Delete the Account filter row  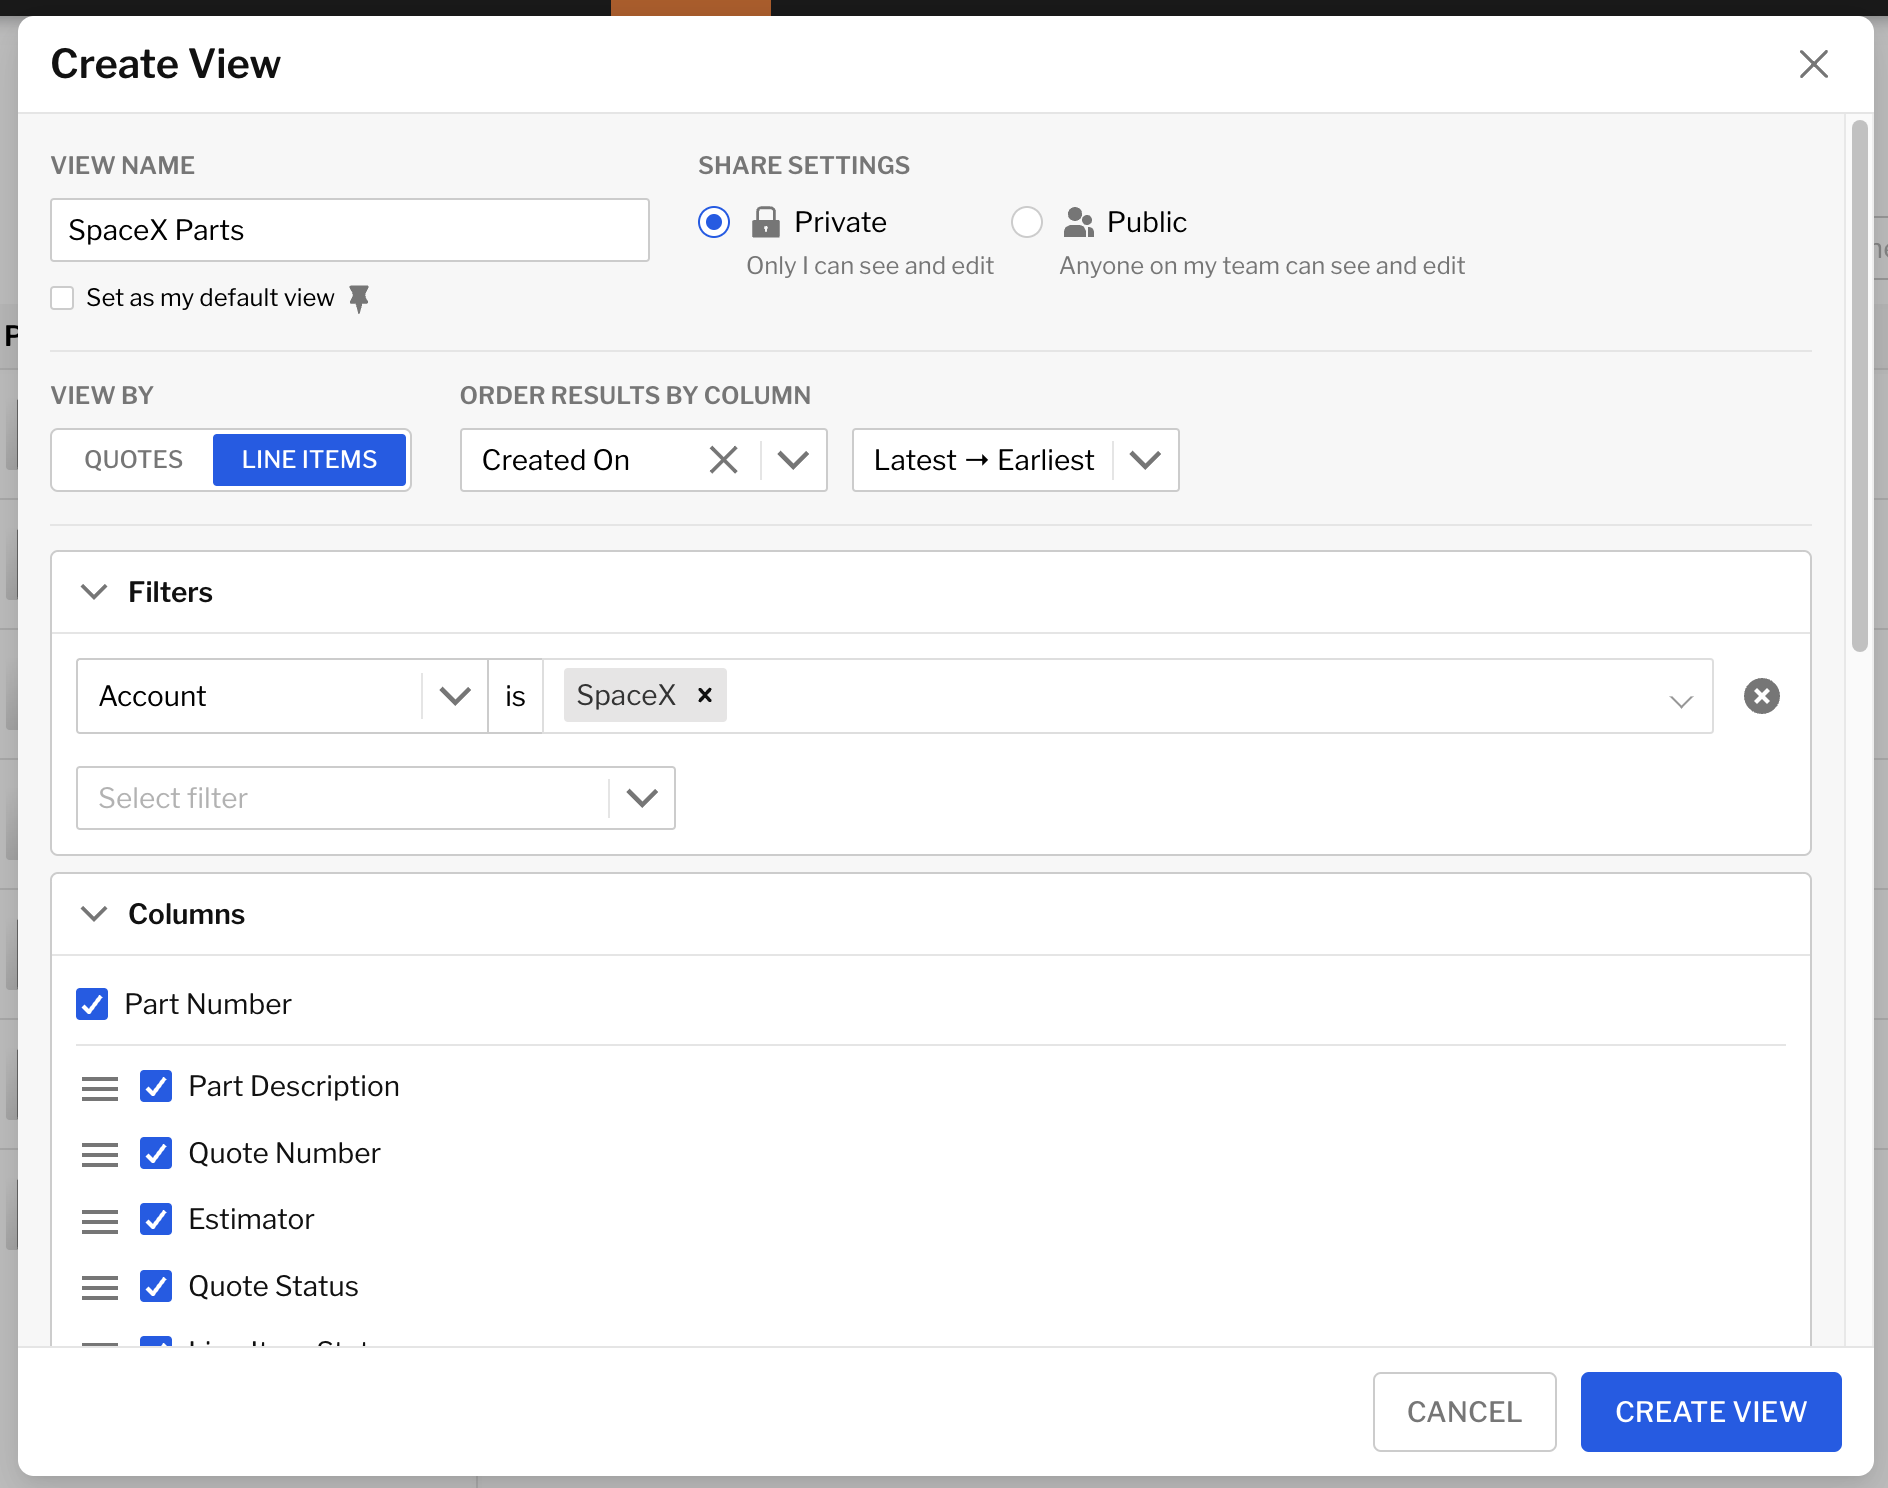(1761, 696)
